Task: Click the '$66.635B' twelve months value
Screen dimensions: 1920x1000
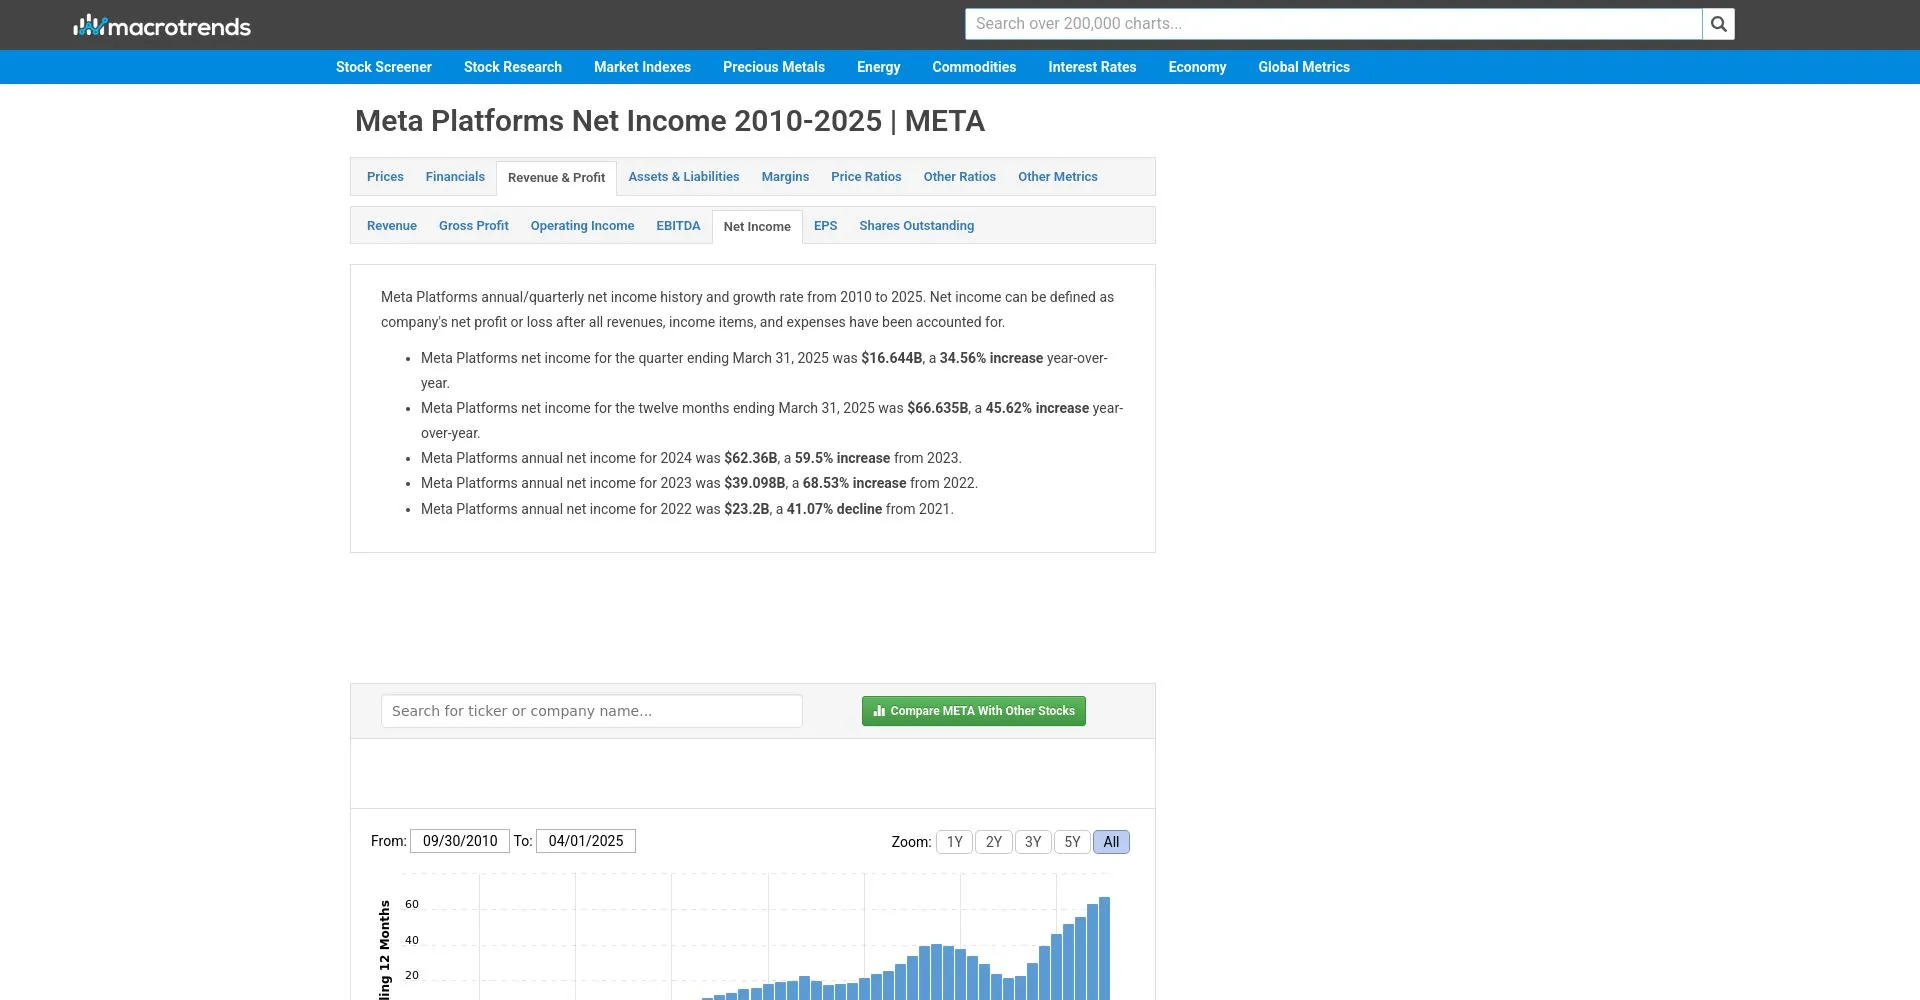Action: (x=938, y=408)
